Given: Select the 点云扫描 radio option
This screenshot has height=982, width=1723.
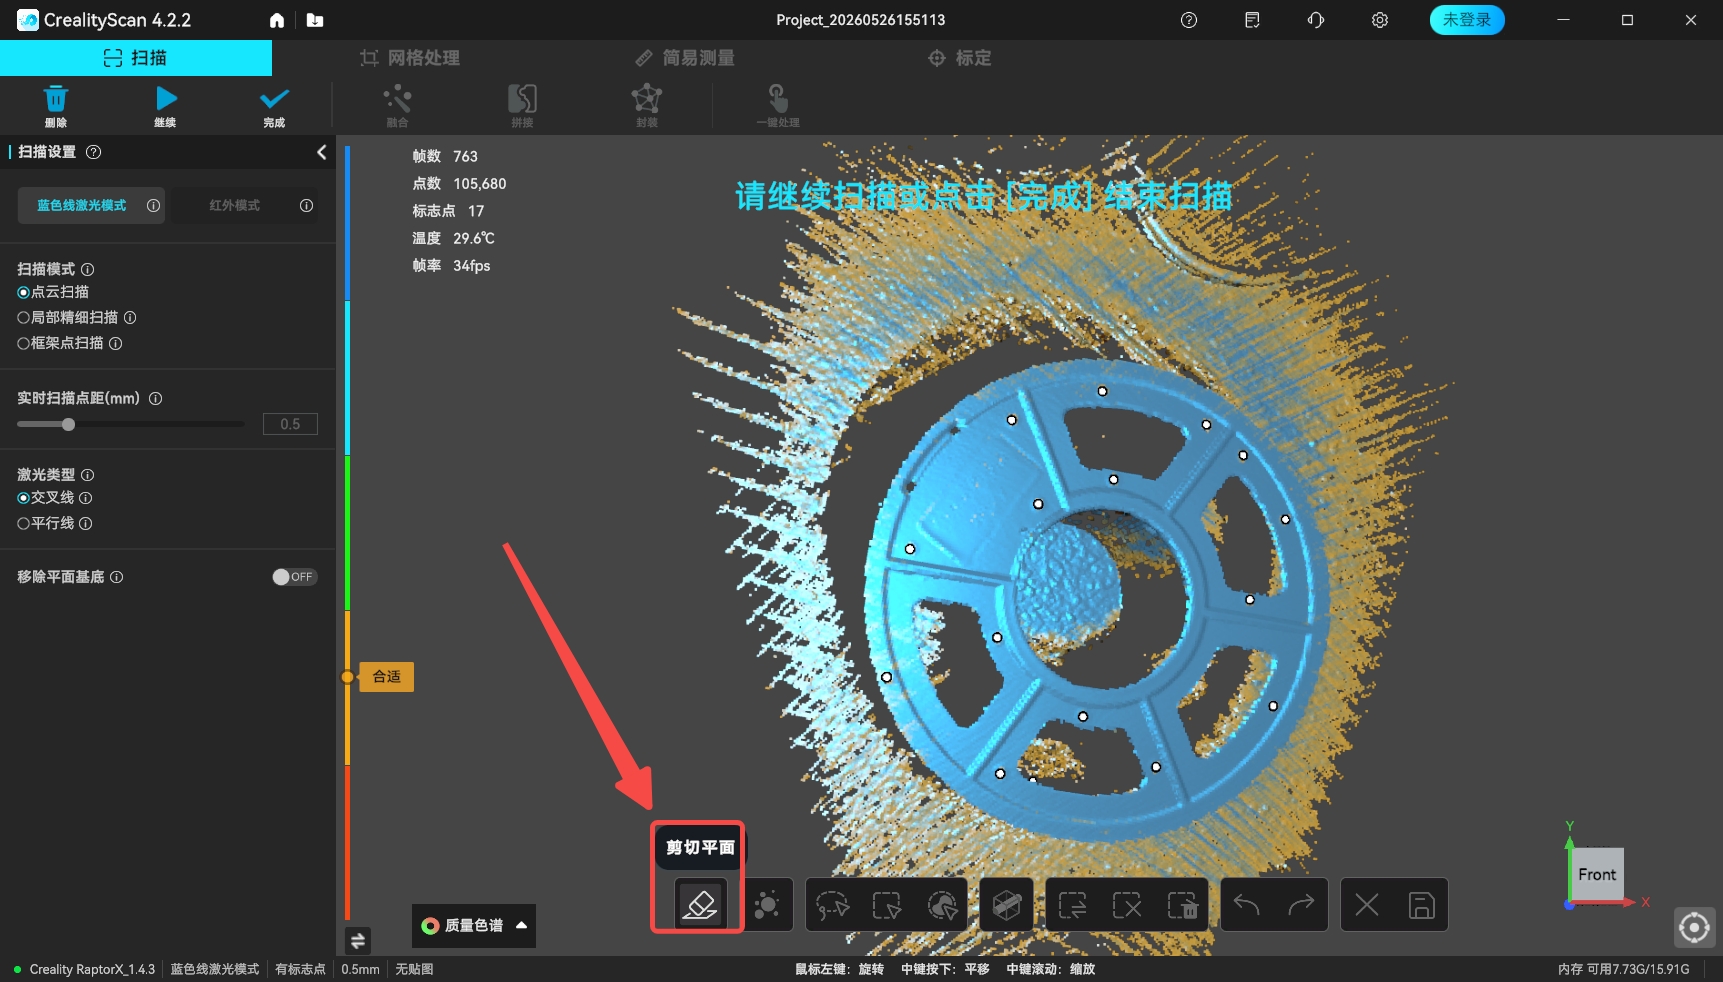Looking at the screenshot, I should (x=23, y=292).
